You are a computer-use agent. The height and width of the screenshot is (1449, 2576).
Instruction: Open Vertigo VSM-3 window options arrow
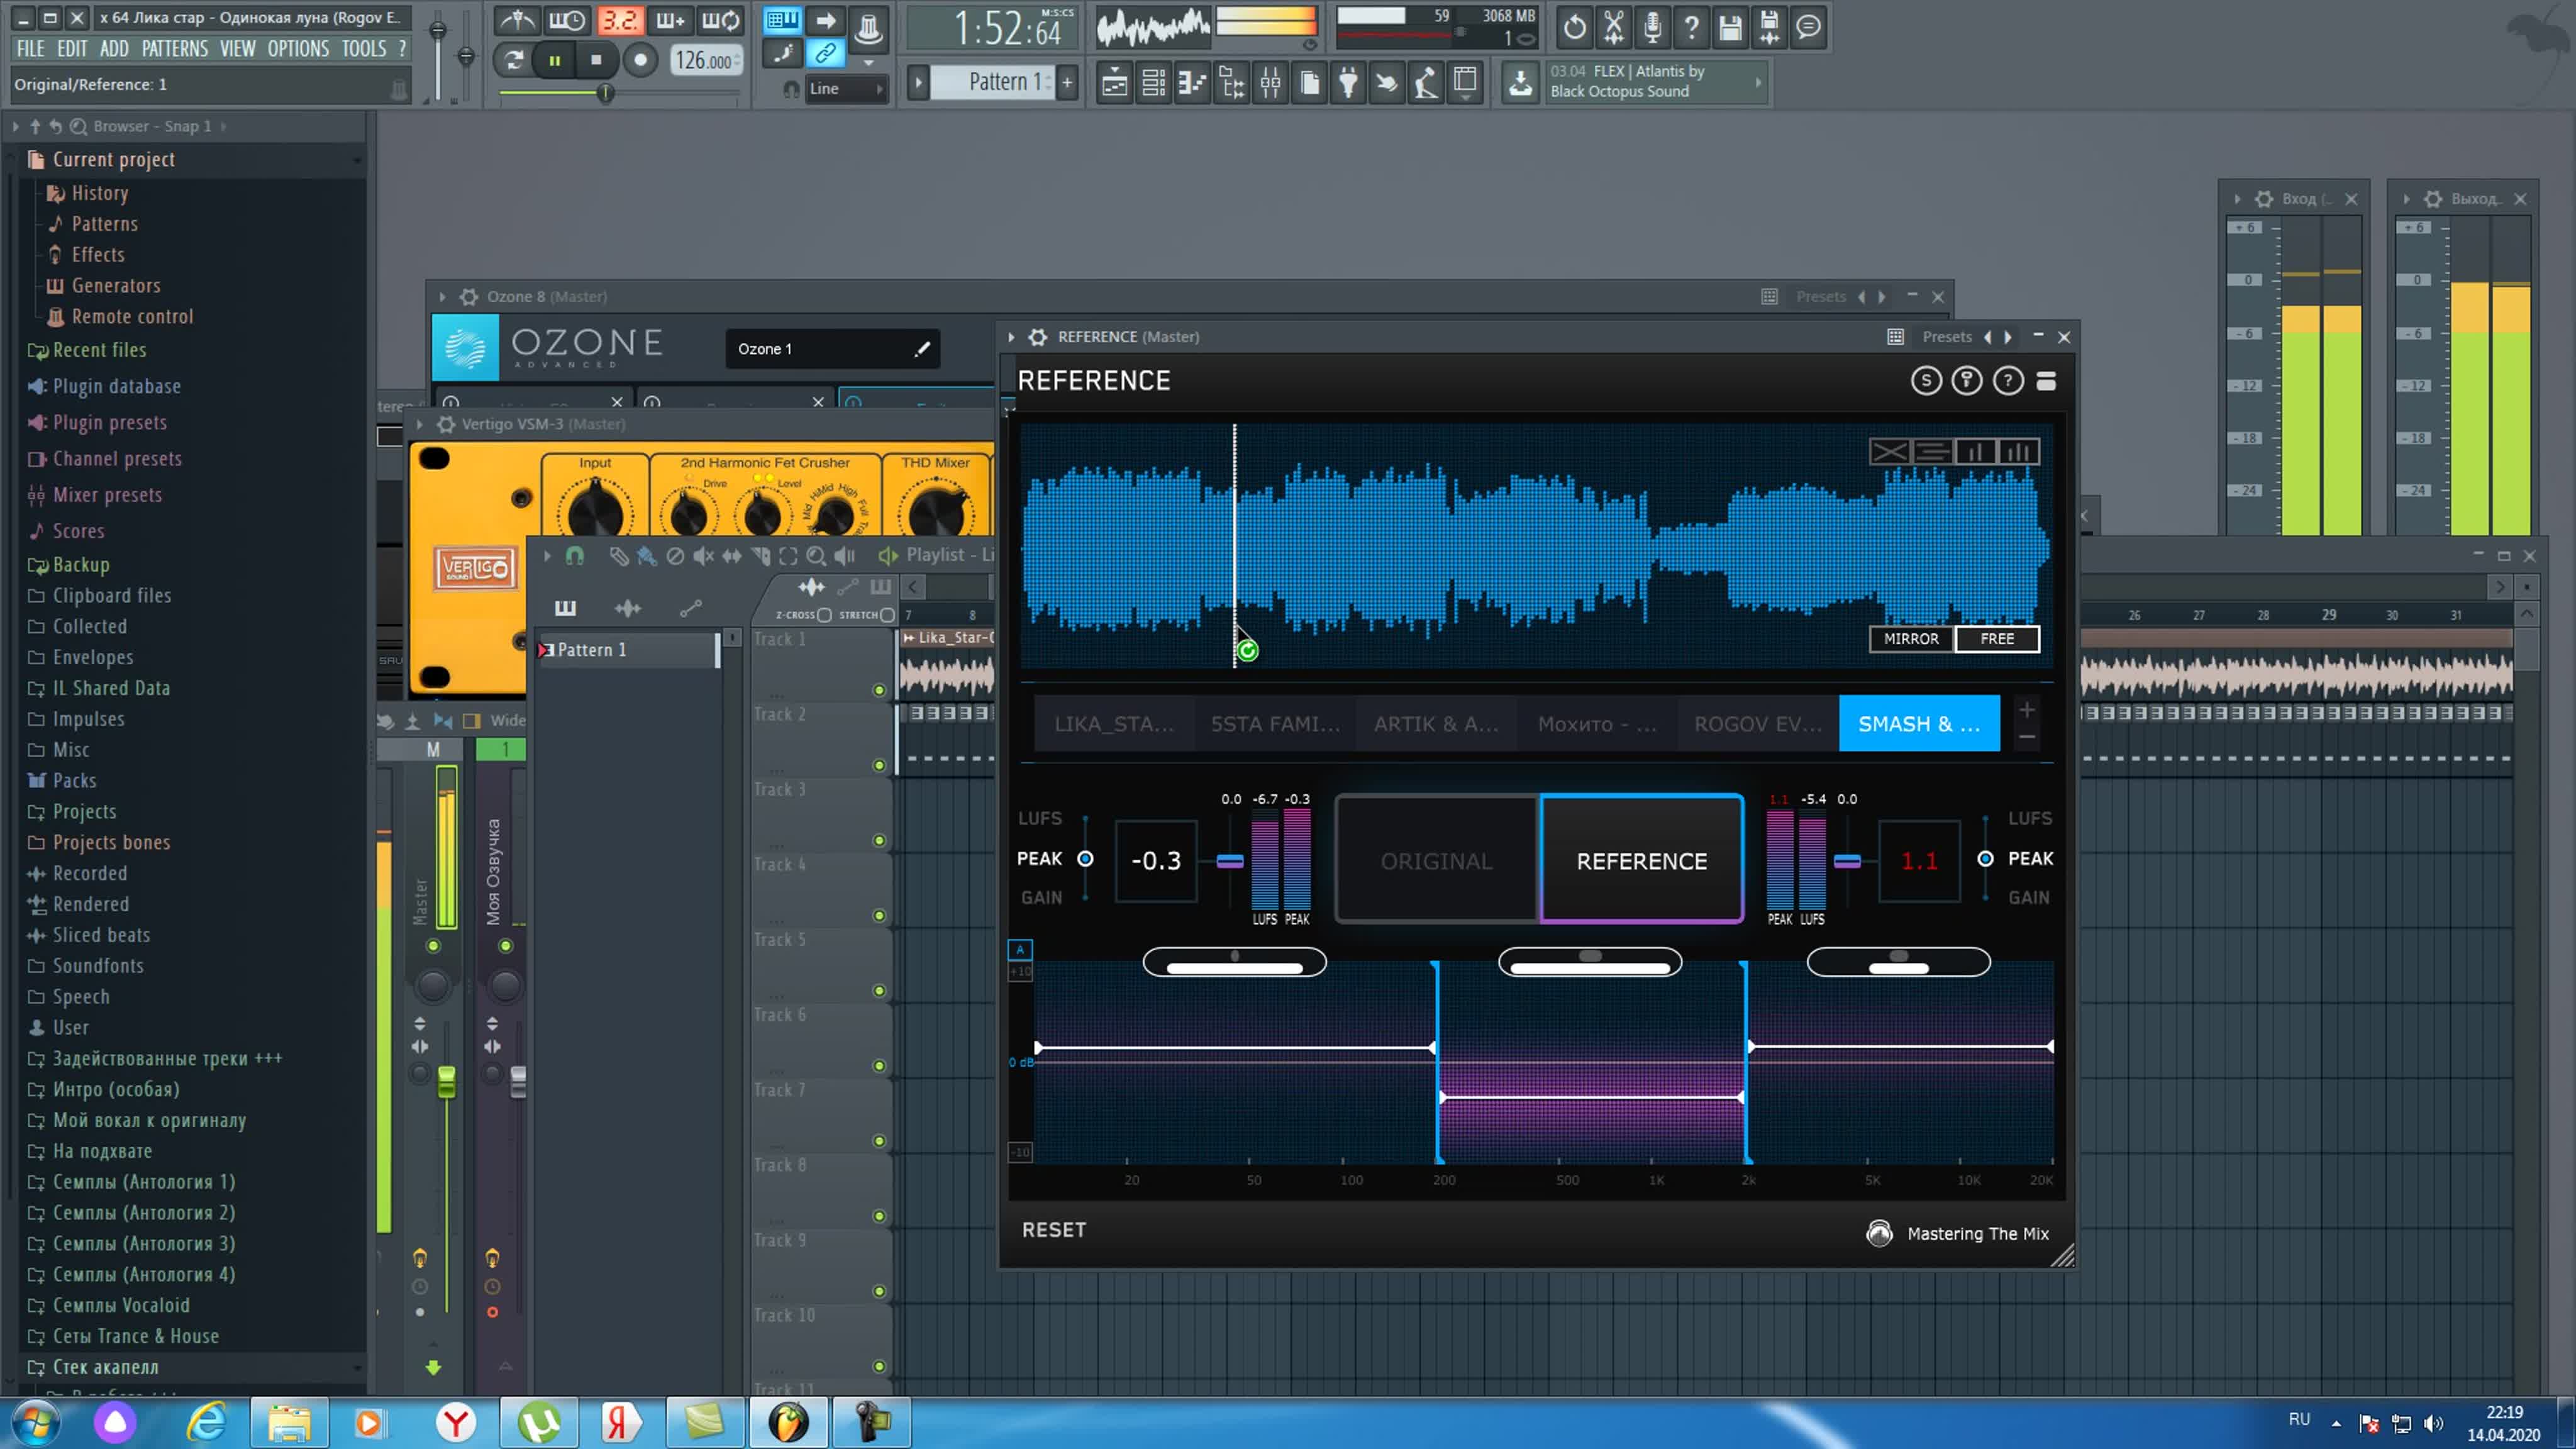[x=419, y=424]
